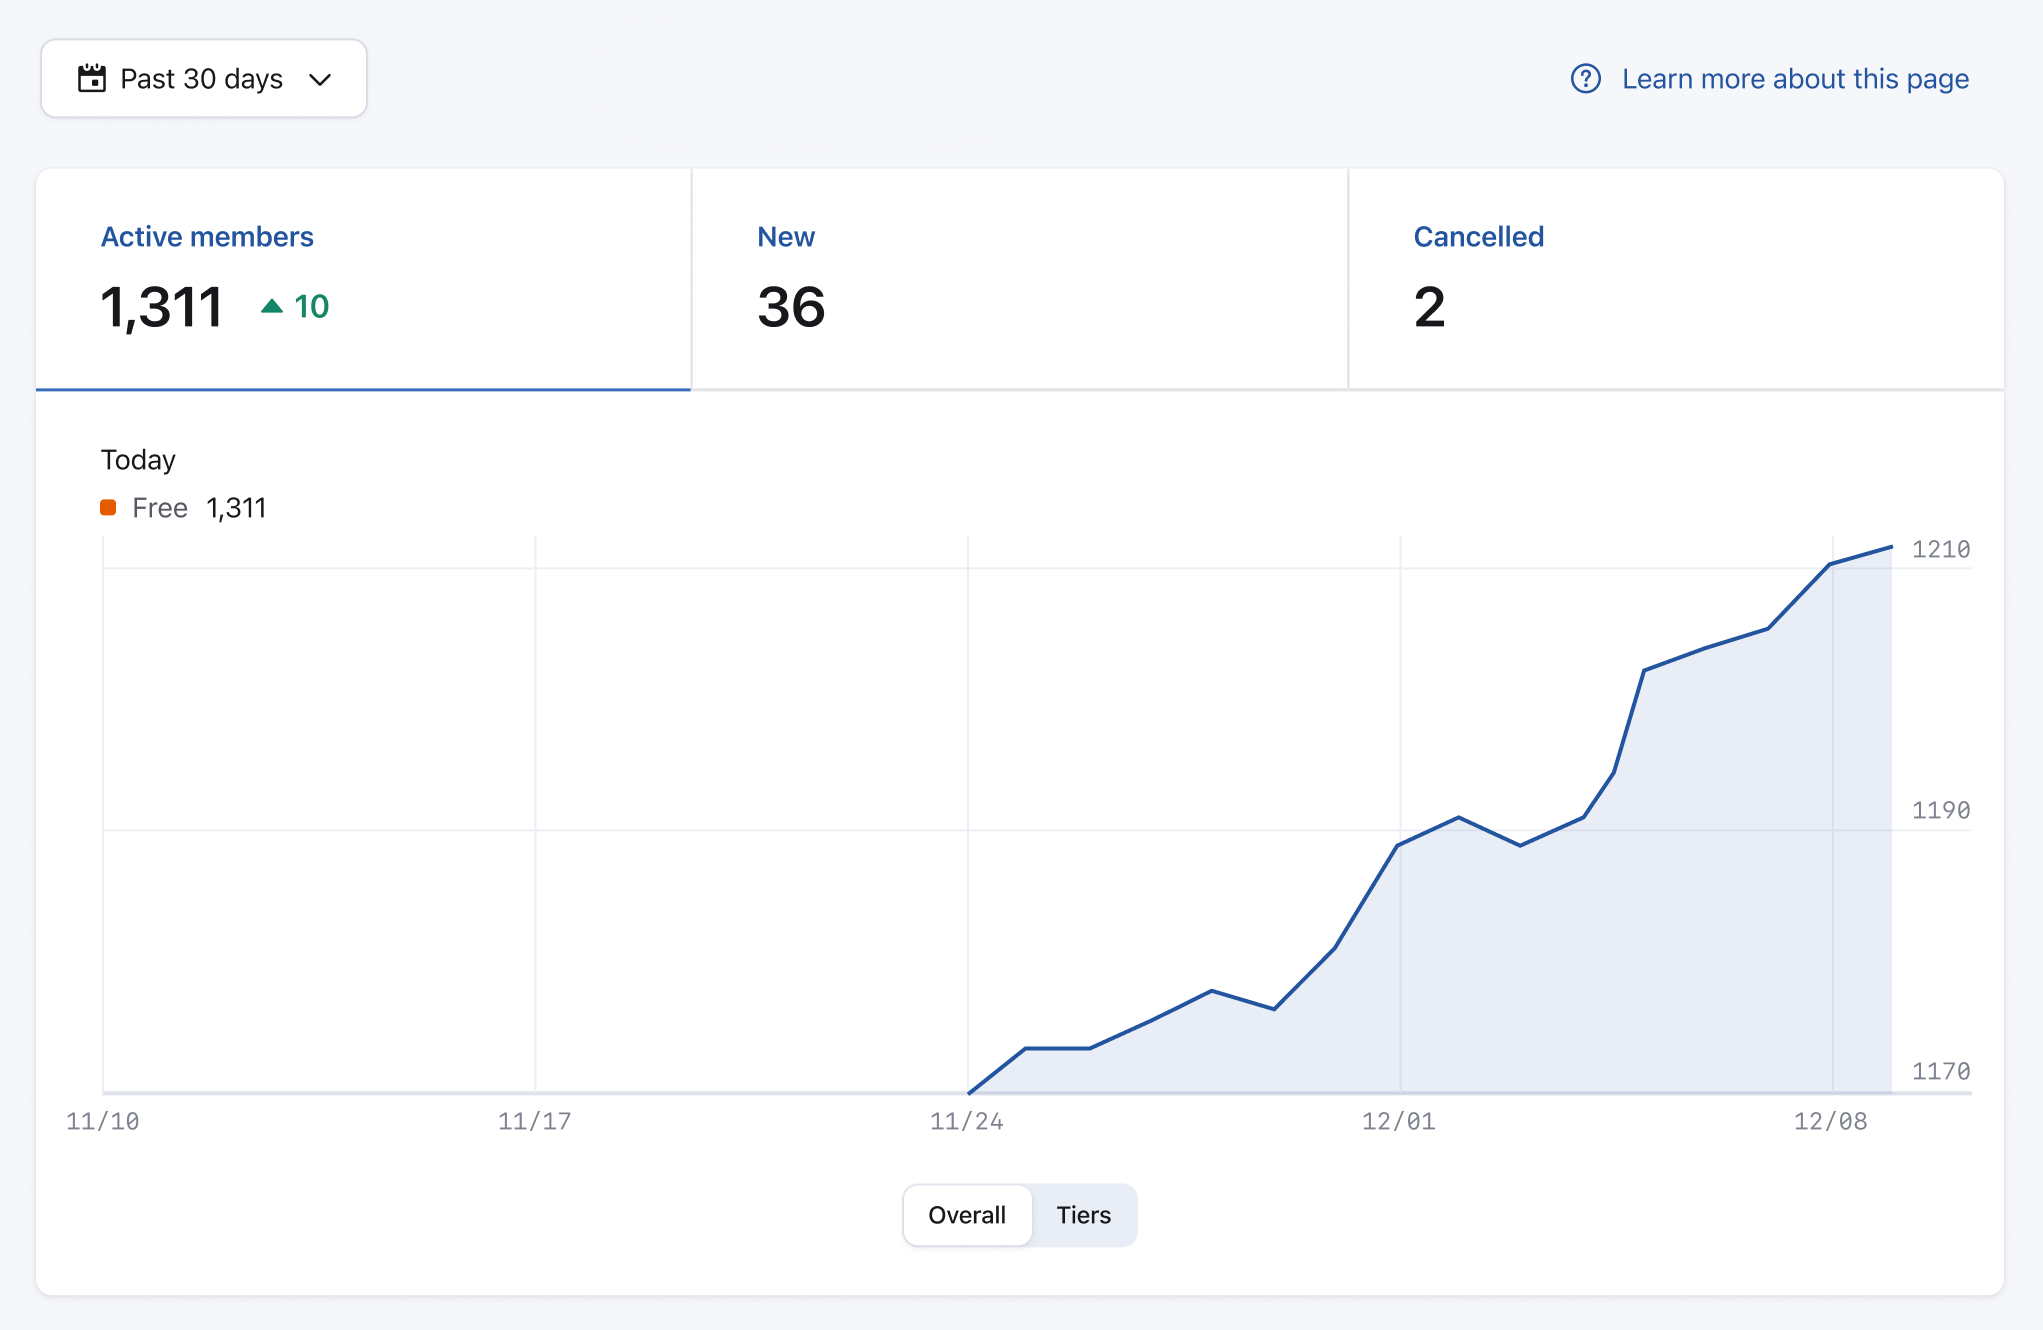Click the 12/08 date label on axis
Screen dimensions: 2043x1330
coord(1830,1121)
